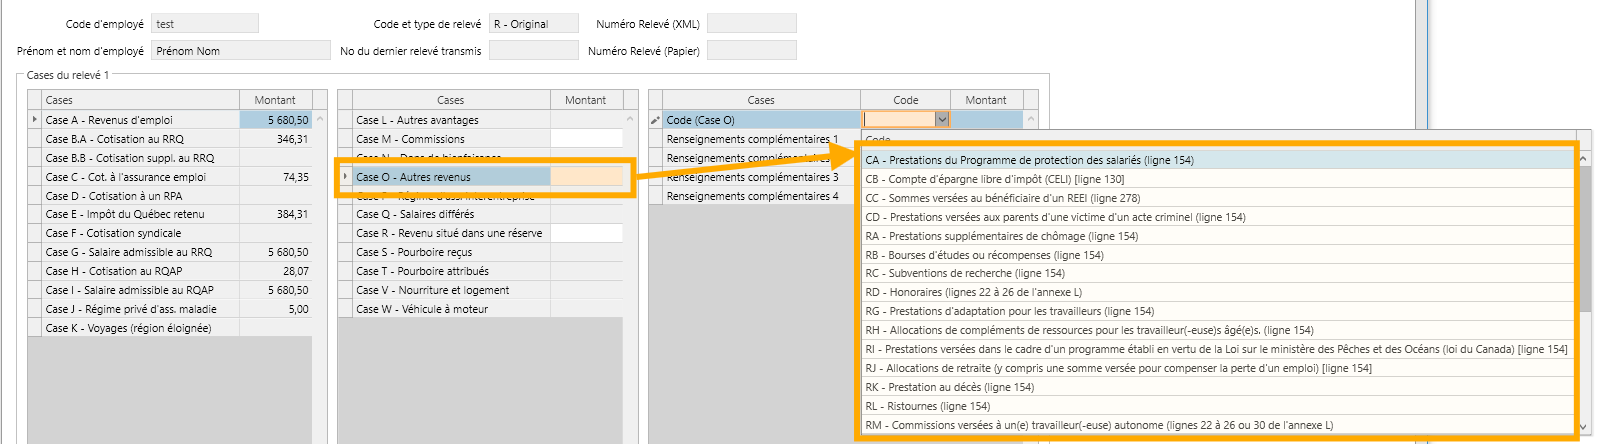Pick RL - Ristournes (ligne 154)
This screenshot has width=1597, height=444.
pyautogui.click(x=1219, y=406)
